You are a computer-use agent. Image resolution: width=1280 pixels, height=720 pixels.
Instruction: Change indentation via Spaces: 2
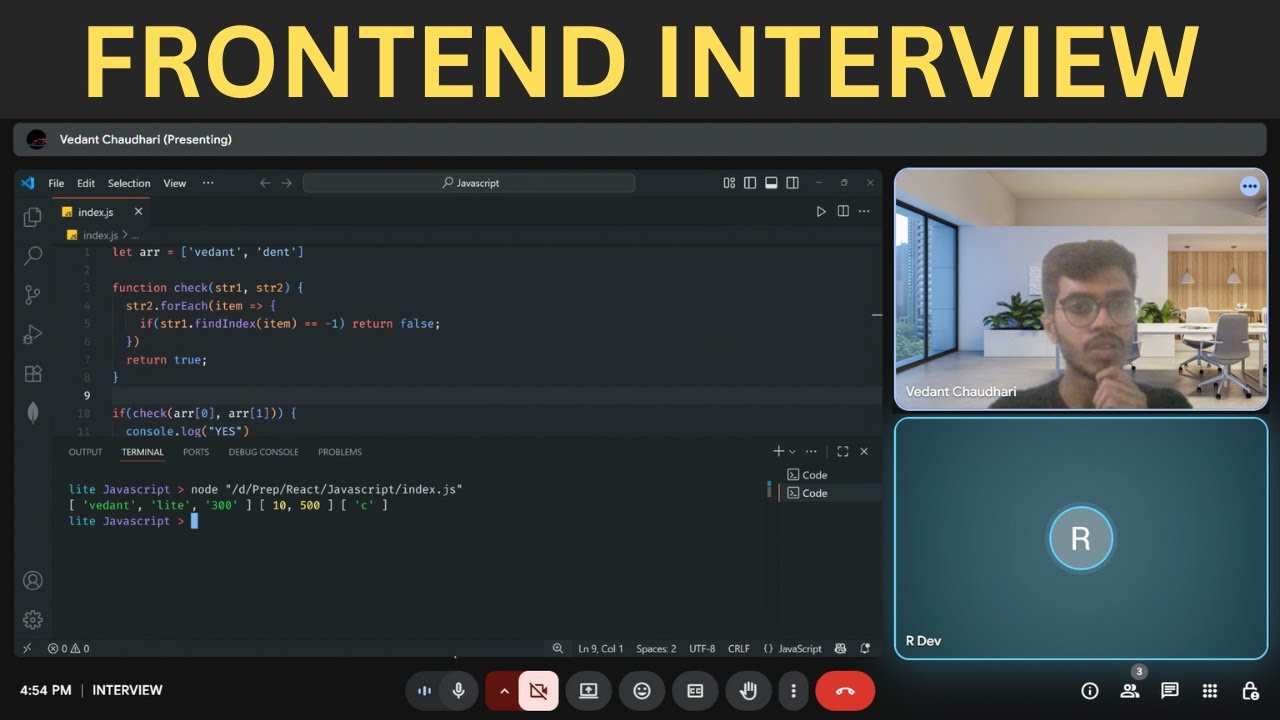(x=656, y=648)
